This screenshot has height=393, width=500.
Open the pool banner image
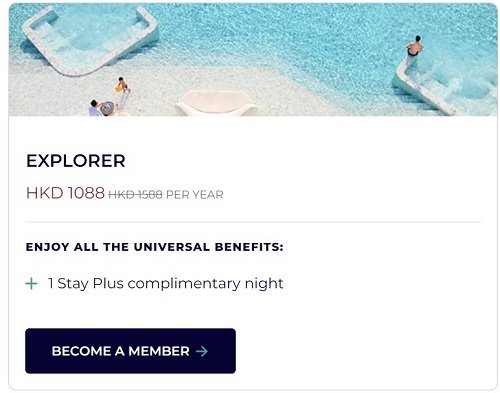click(253, 60)
